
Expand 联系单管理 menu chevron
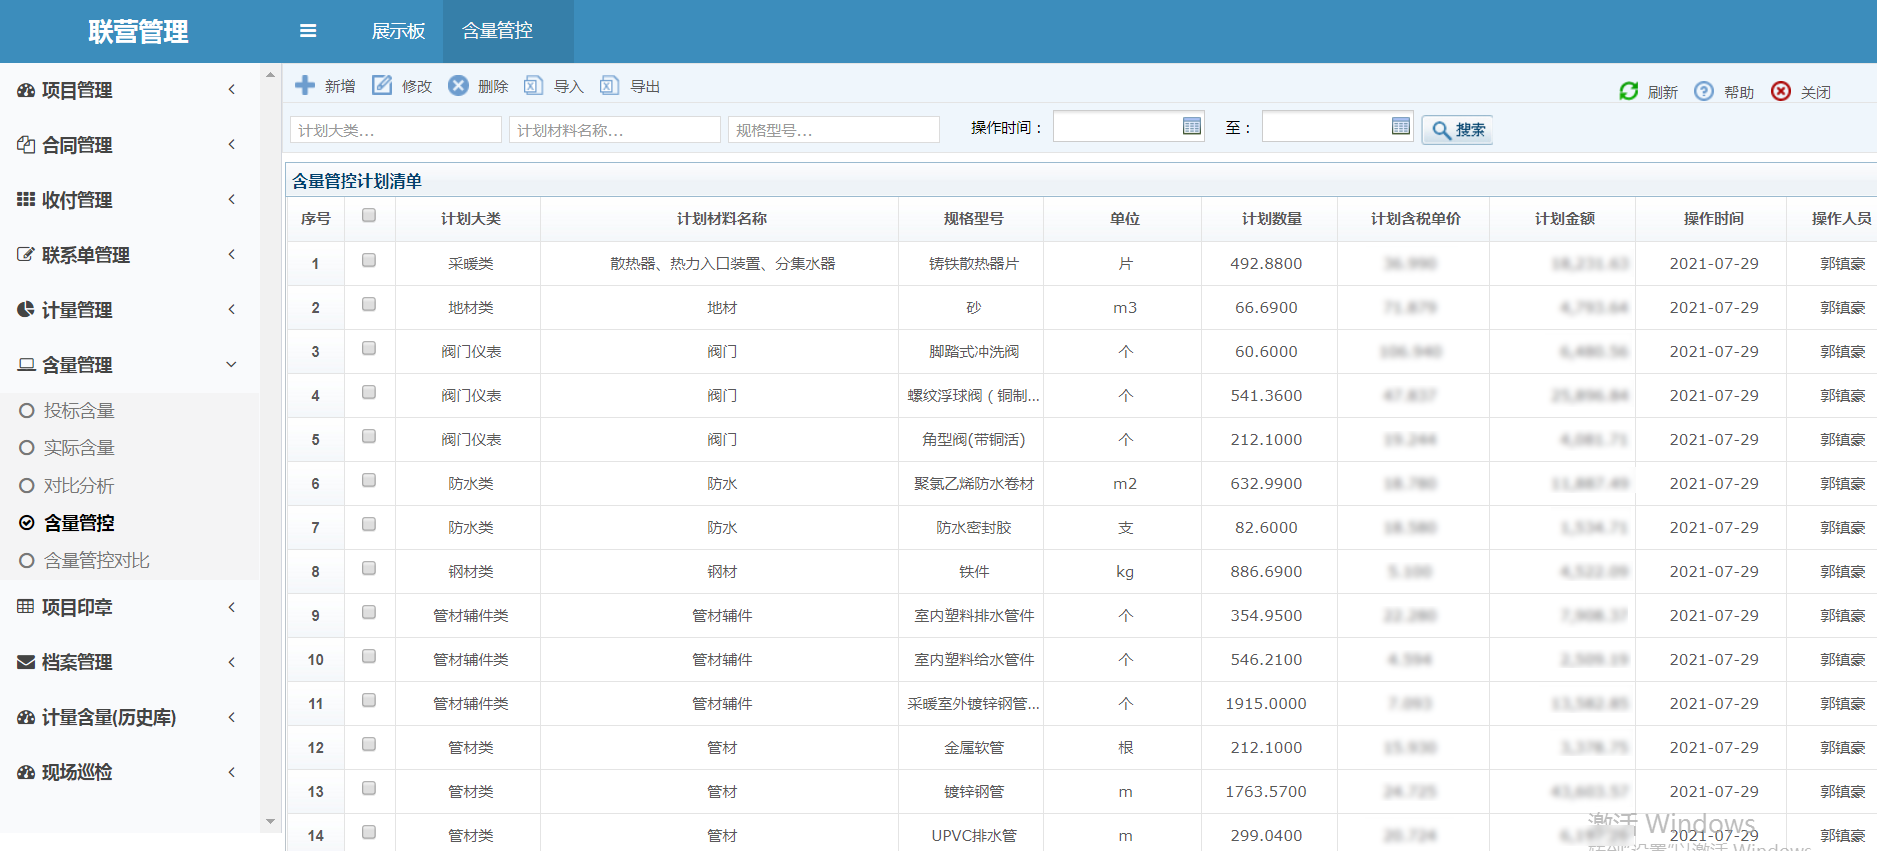point(232,255)
